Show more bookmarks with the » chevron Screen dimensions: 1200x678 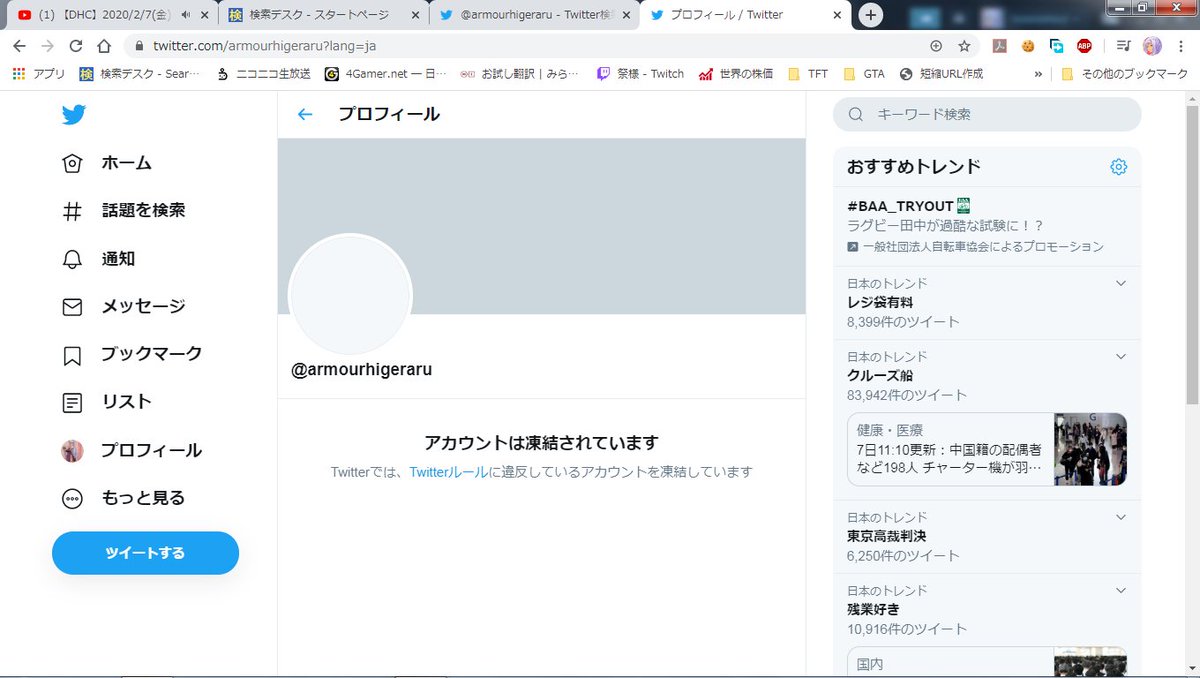point(1038,74)
